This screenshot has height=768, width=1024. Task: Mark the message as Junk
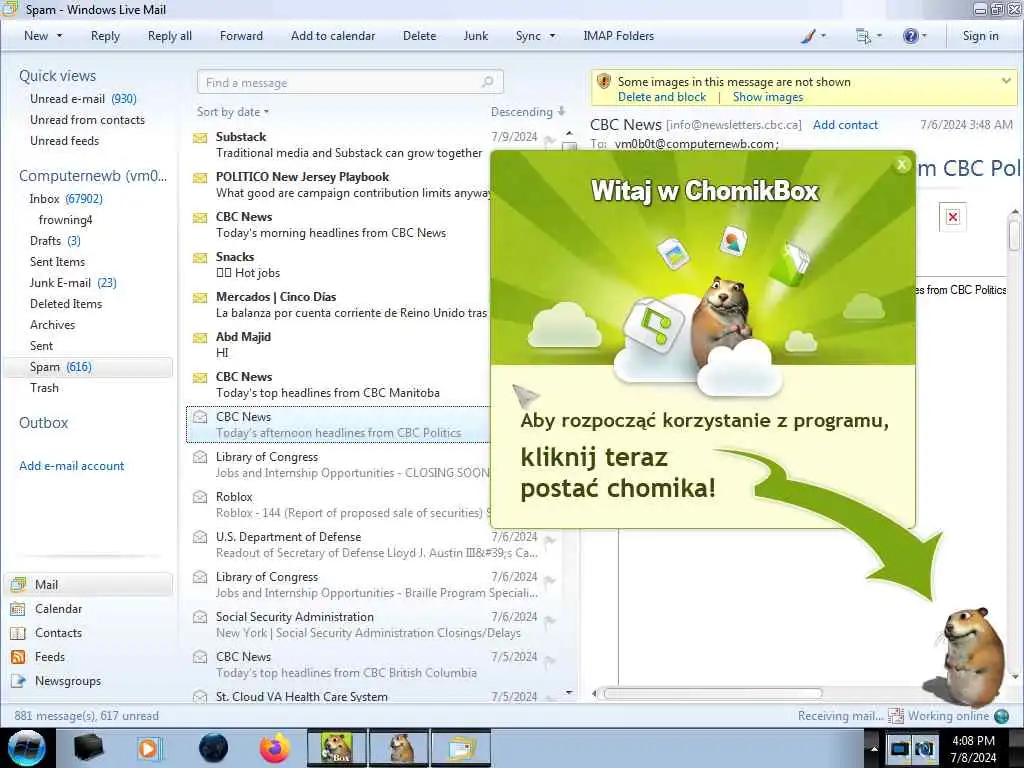(x=475, y=36)
